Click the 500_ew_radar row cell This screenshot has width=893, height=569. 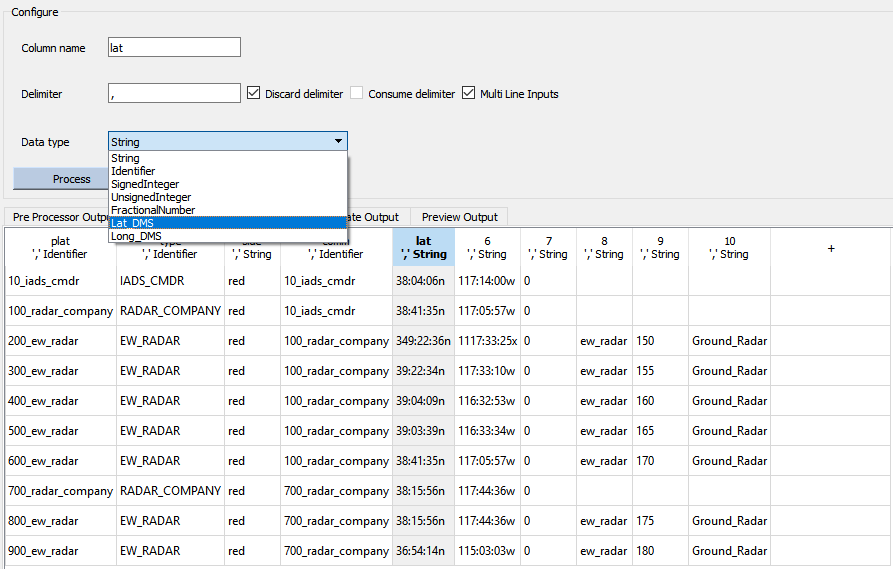(60, 431)
